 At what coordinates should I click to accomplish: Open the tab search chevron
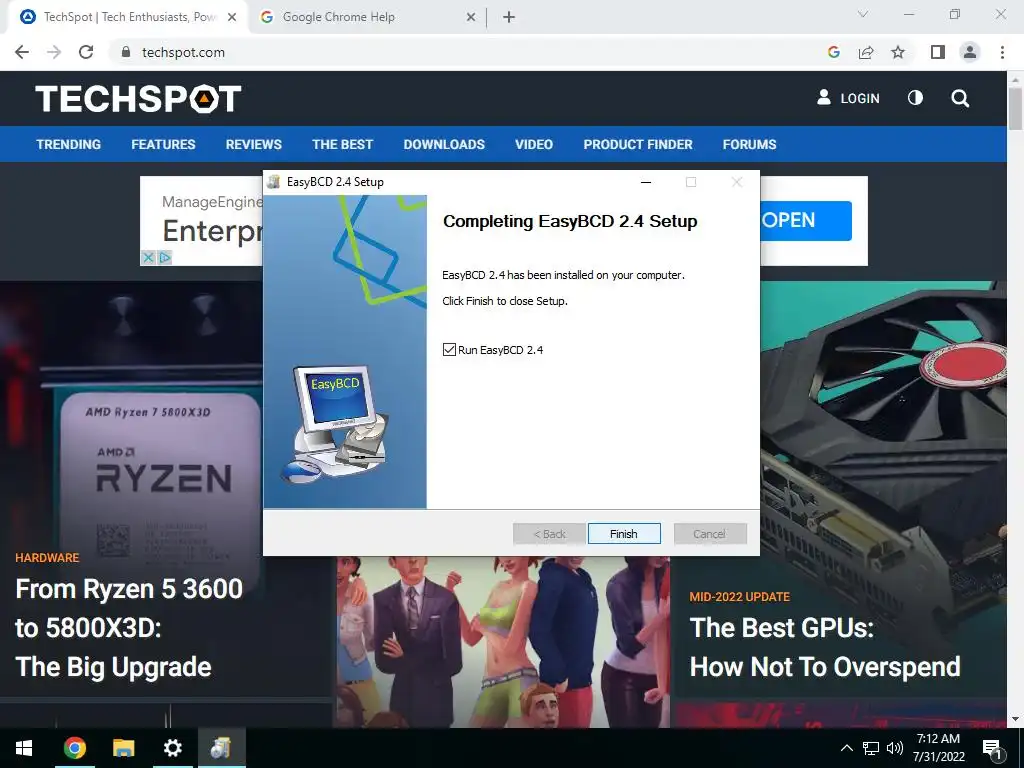863,14
